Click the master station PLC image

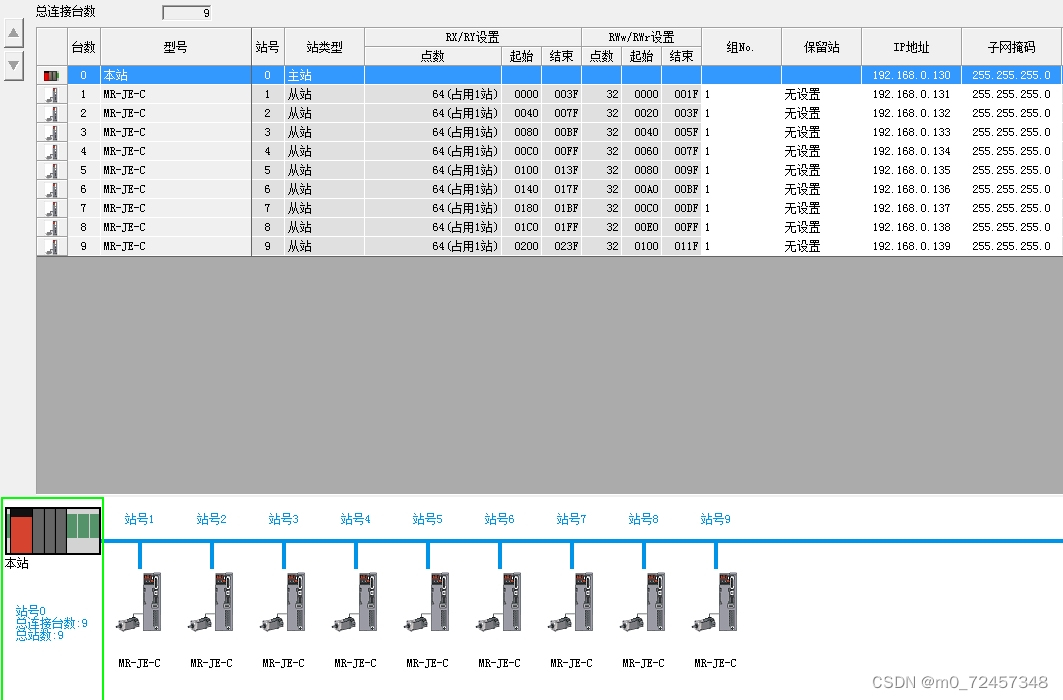click(x=53, y=531)
